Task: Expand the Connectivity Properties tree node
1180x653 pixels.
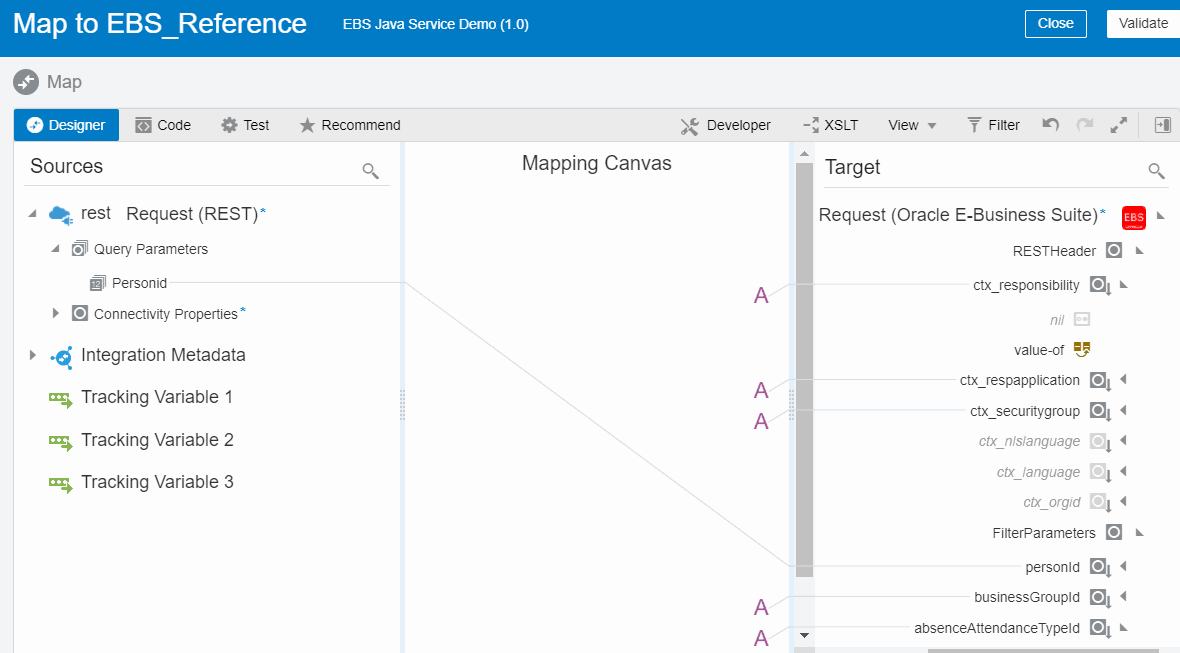Action: pos(56,313)
